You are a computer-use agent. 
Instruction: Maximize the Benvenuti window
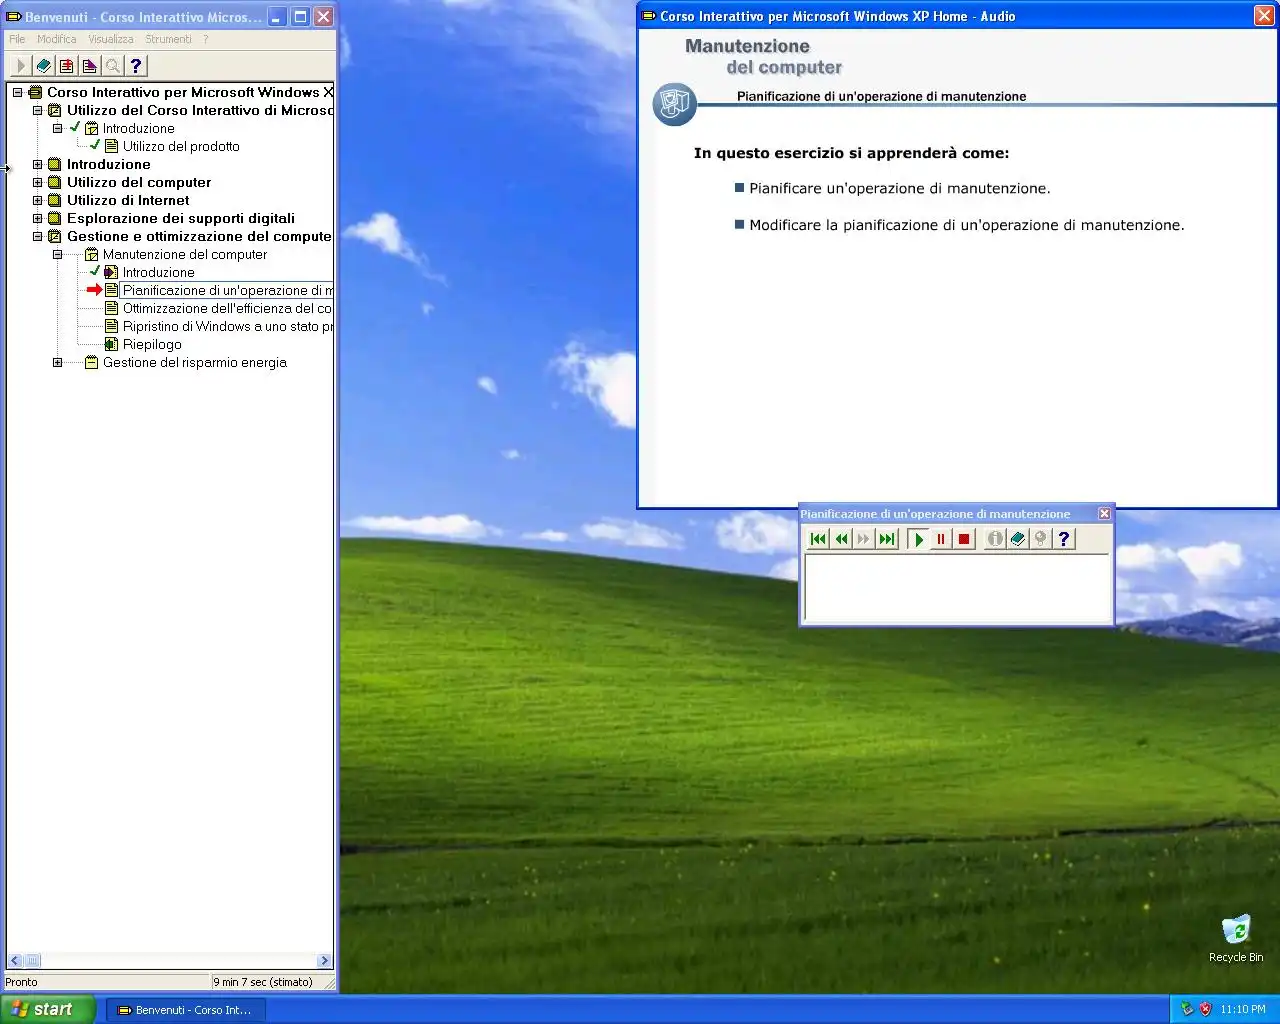[x=300, y=17]
